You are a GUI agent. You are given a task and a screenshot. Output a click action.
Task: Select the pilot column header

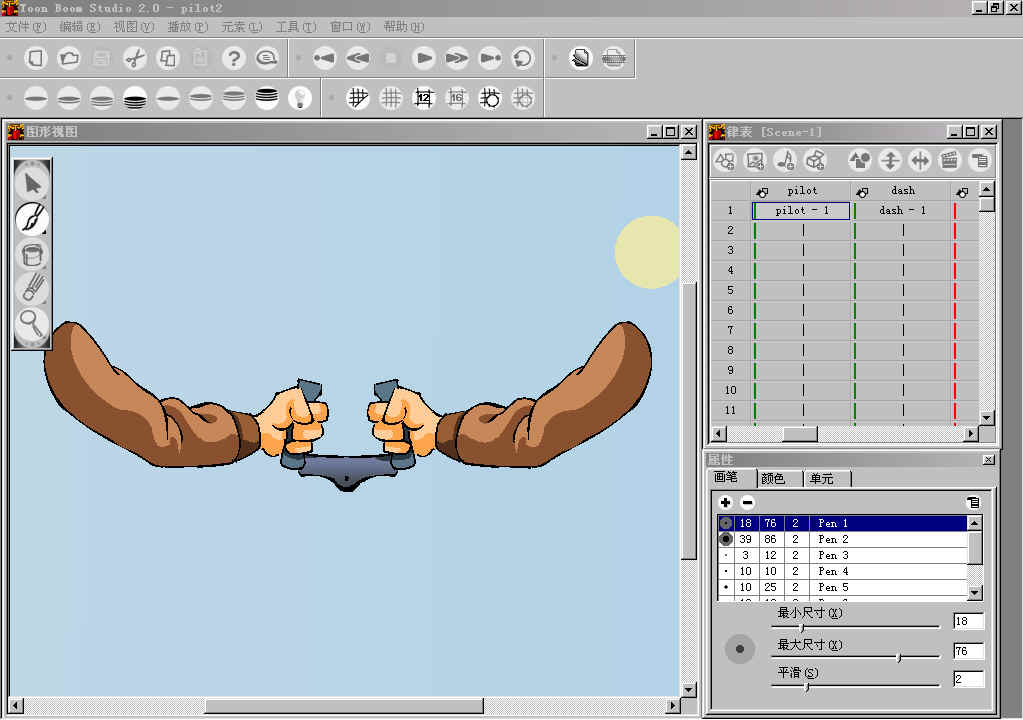(x=802, y=190)
